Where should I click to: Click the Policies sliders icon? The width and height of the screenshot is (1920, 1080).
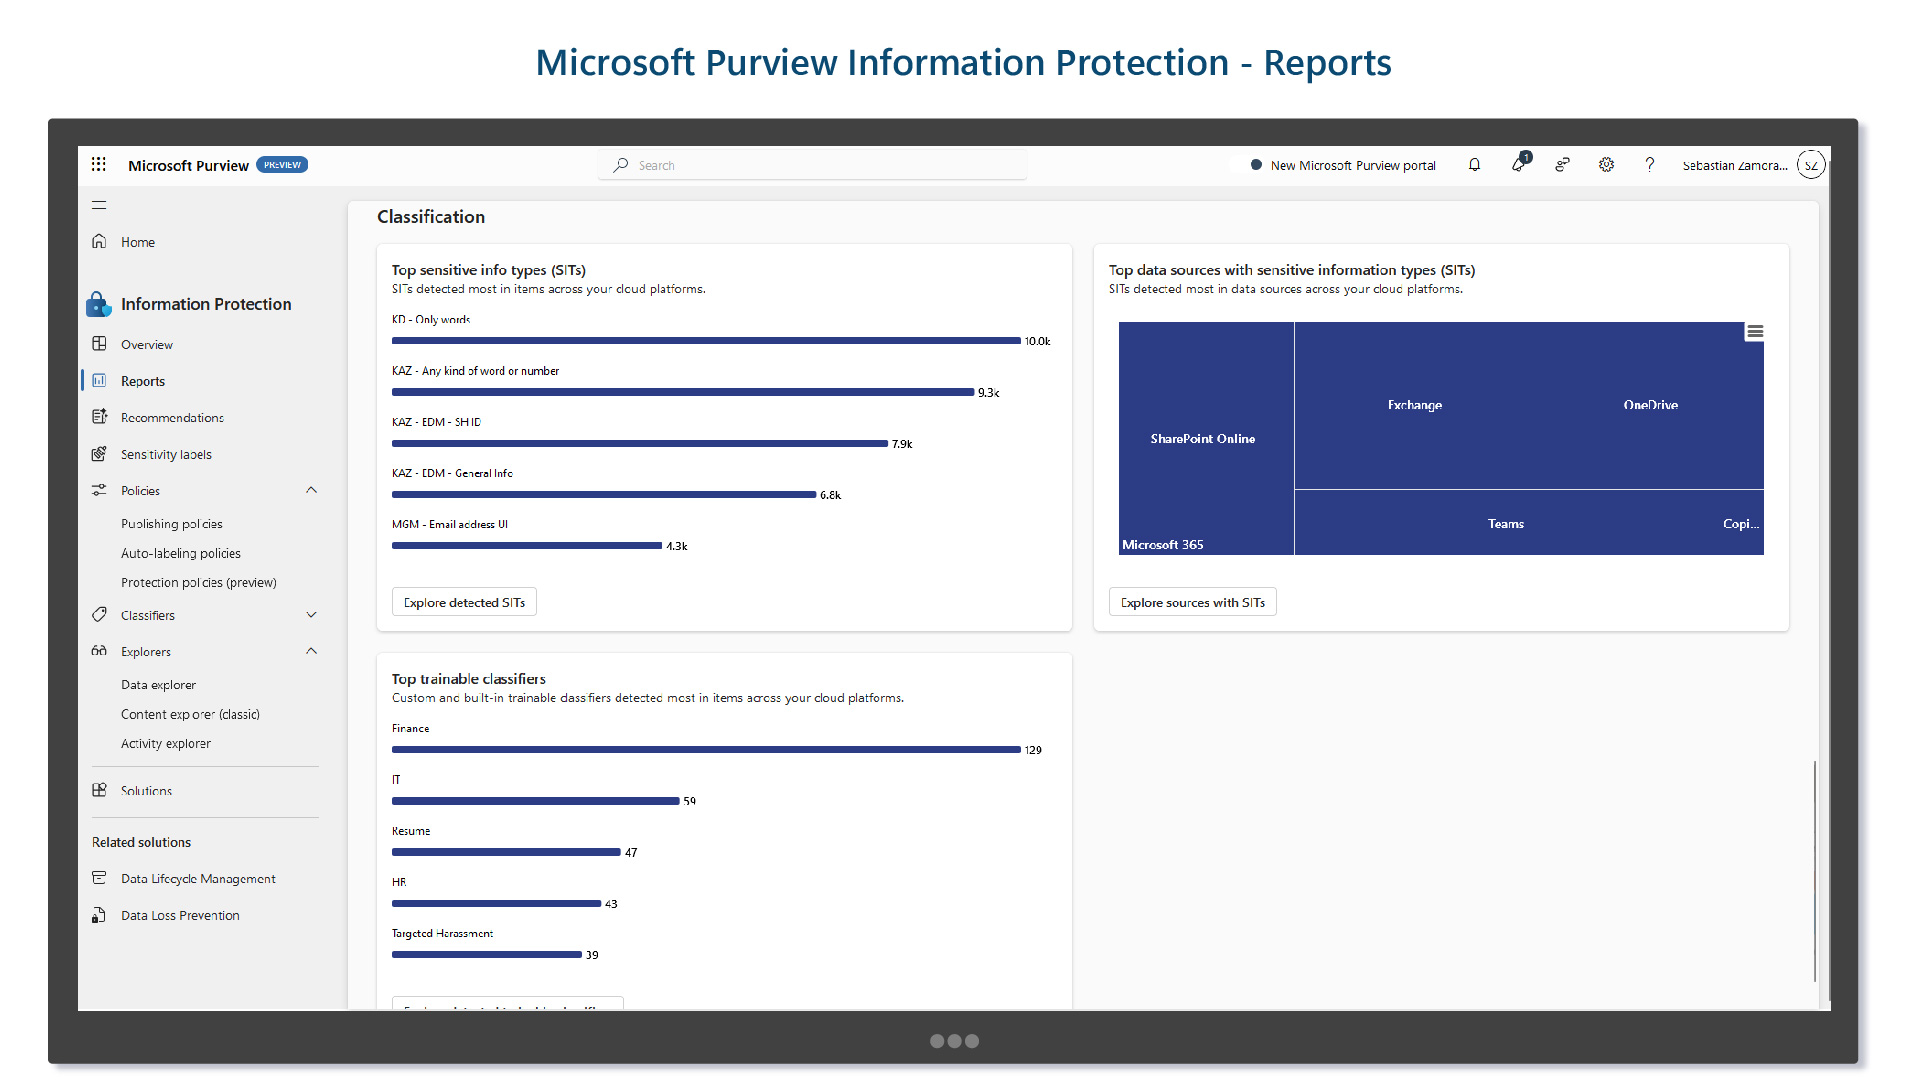(x=99, y=490)
